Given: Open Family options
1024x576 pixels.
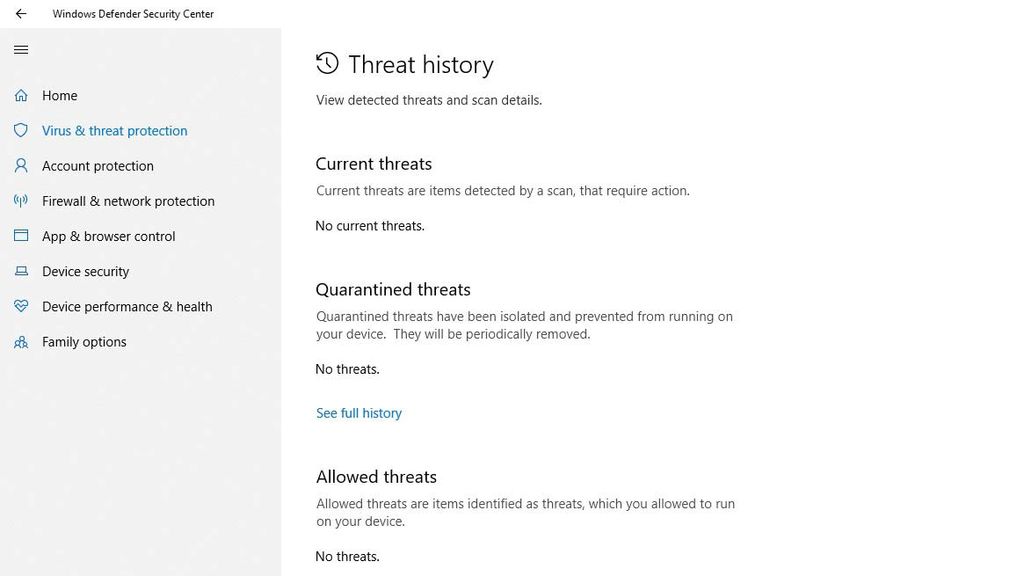Looking at the screenshot, I should 84,341.
